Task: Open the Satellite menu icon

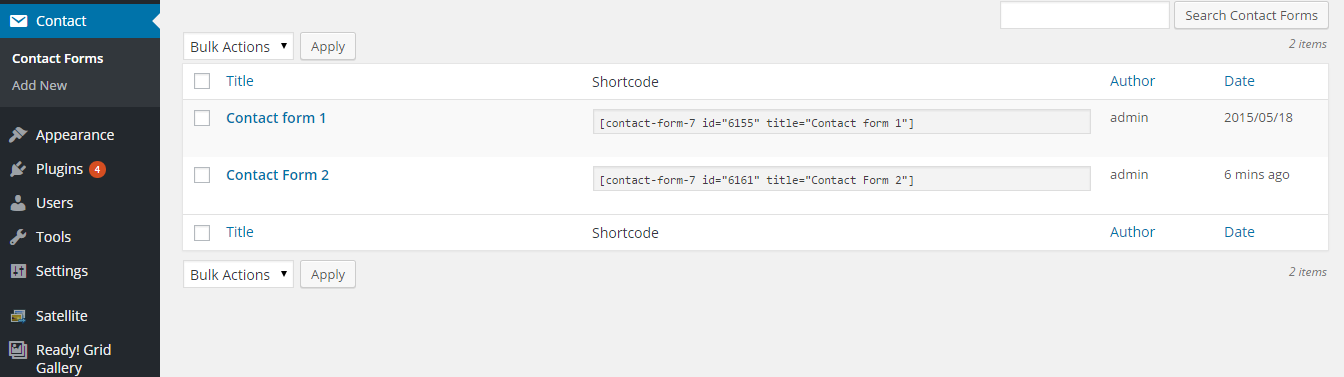Action: tap(18, 316)
